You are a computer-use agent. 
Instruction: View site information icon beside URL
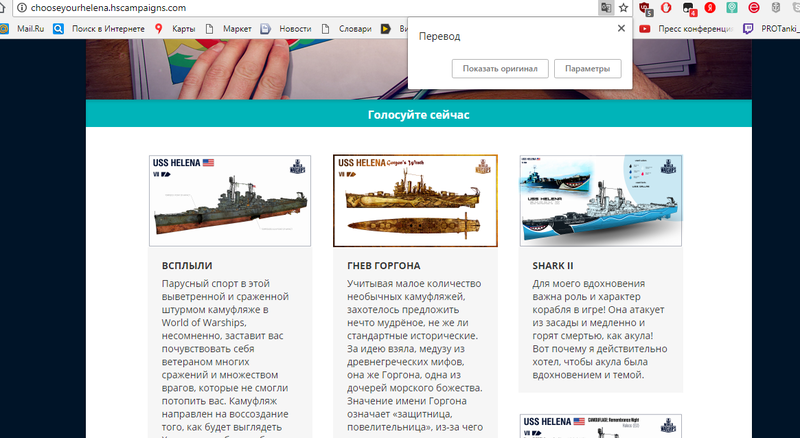coord(21,8)
